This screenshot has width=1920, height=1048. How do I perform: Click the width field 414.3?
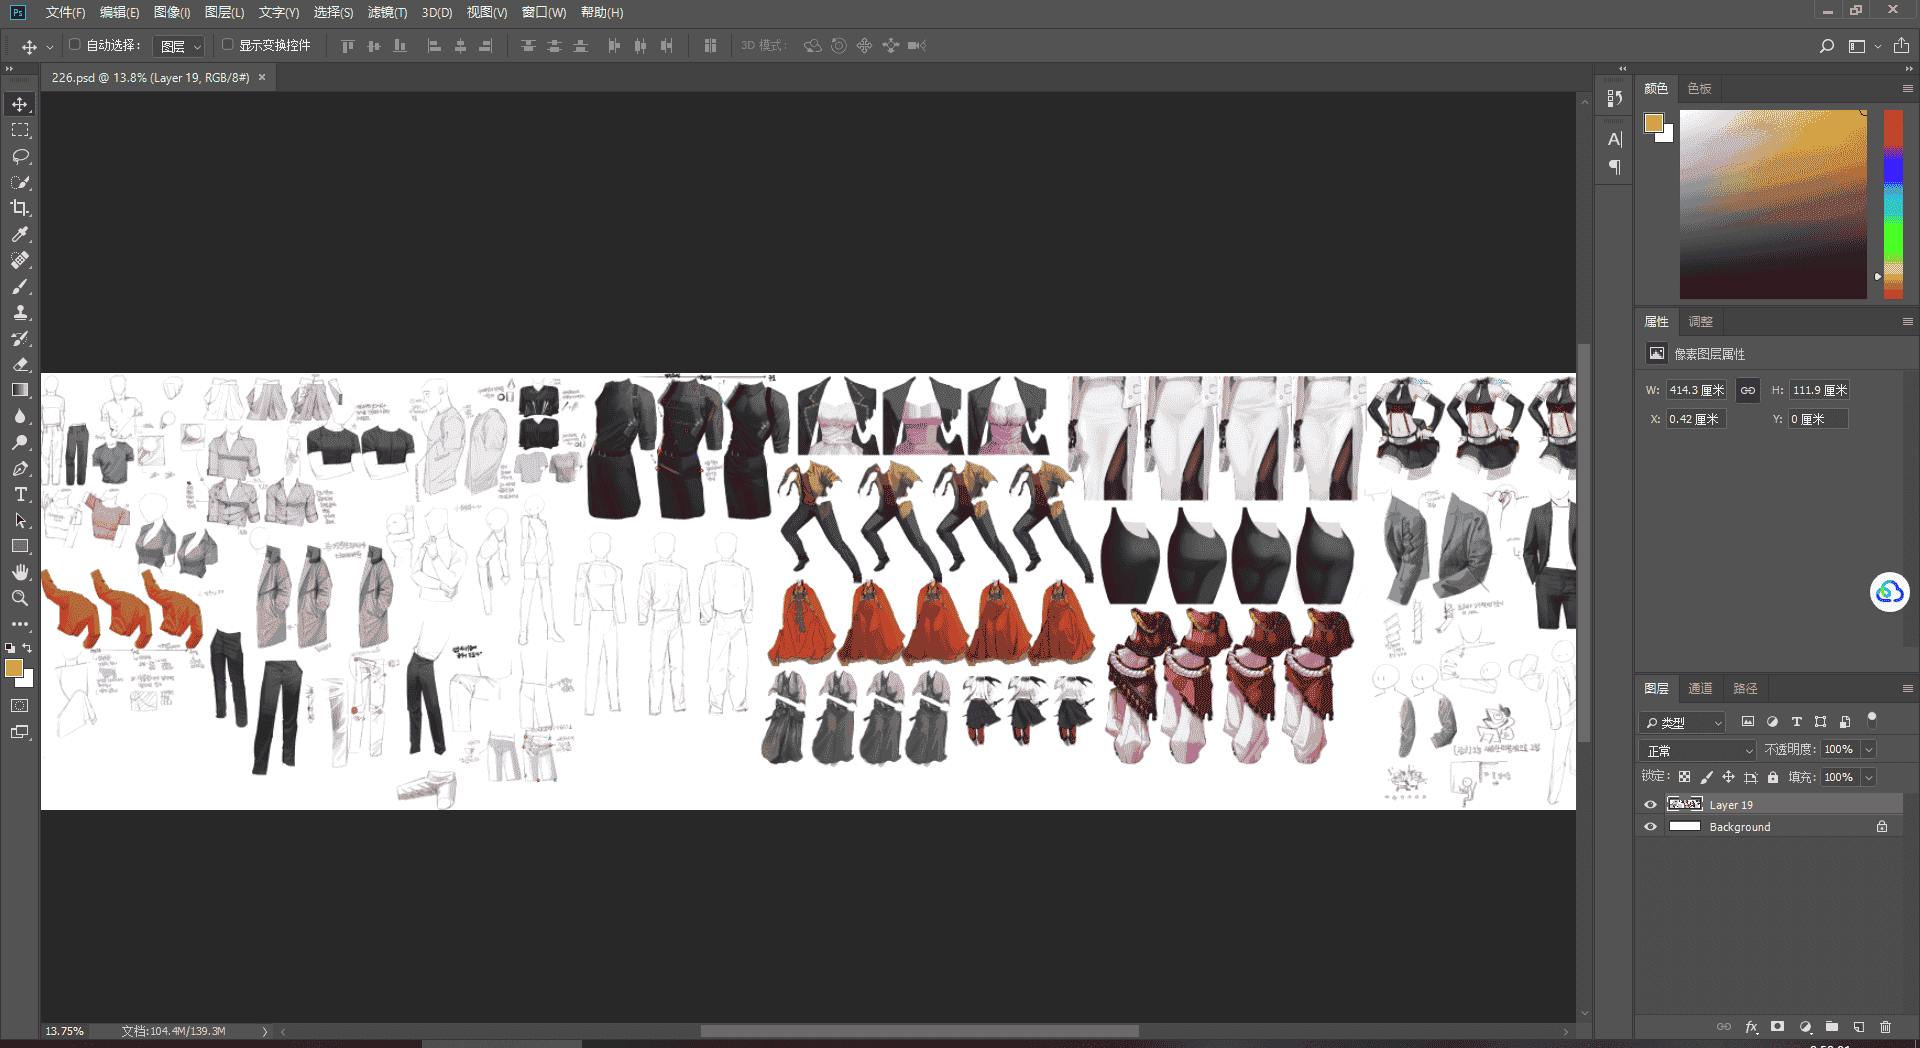[1697, 391]
